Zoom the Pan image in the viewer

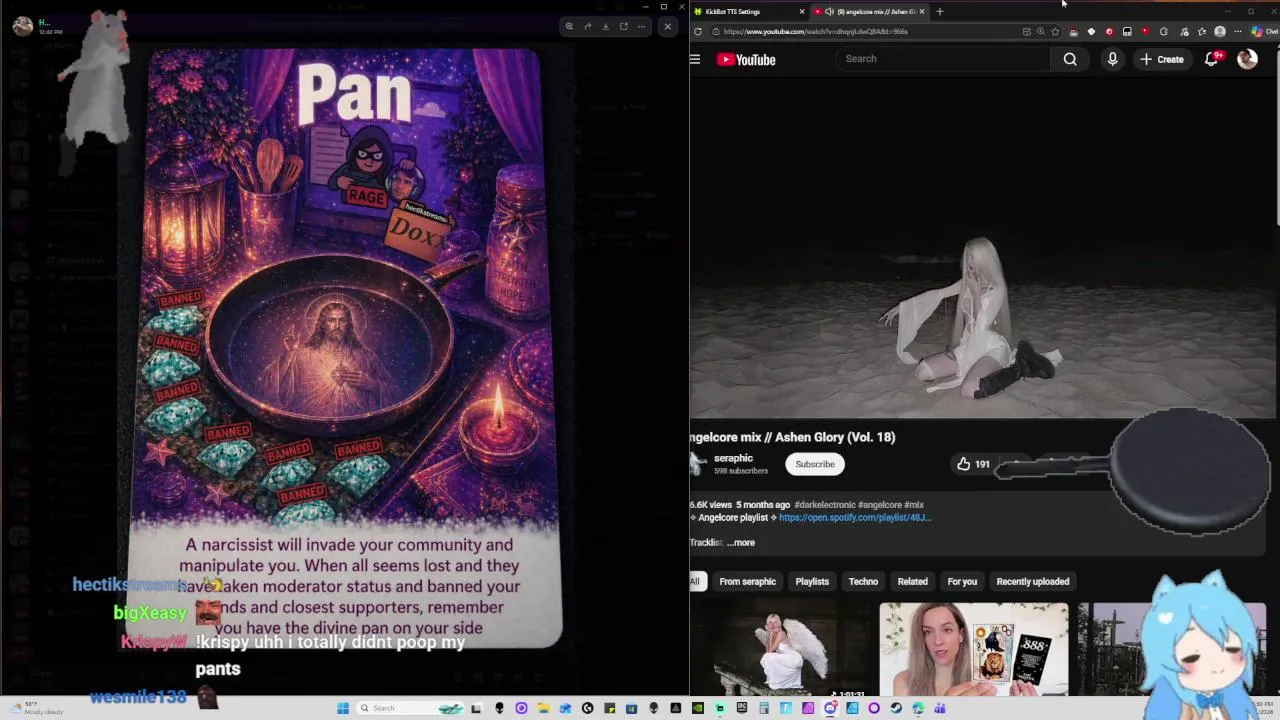(569, 26)
